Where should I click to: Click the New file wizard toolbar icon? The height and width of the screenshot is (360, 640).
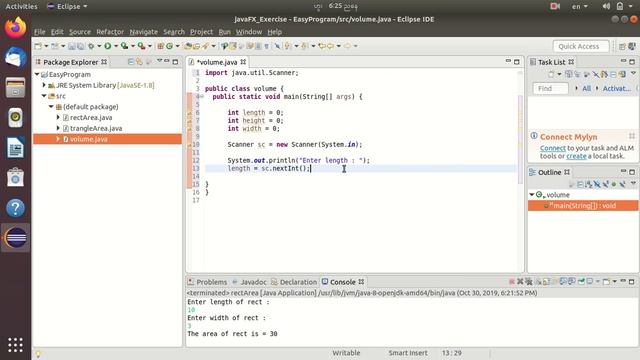click(38, 46)
